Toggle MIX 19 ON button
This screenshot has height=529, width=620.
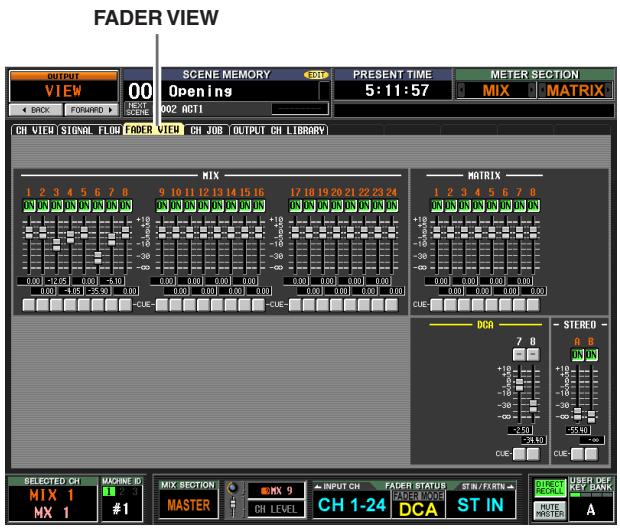(323, 206)
